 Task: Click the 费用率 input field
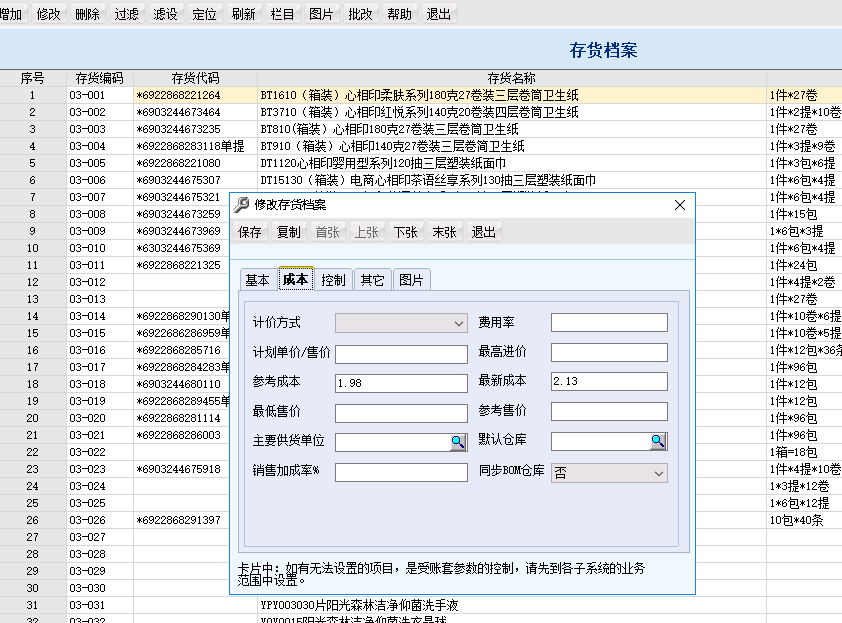[x=609, y=323]
